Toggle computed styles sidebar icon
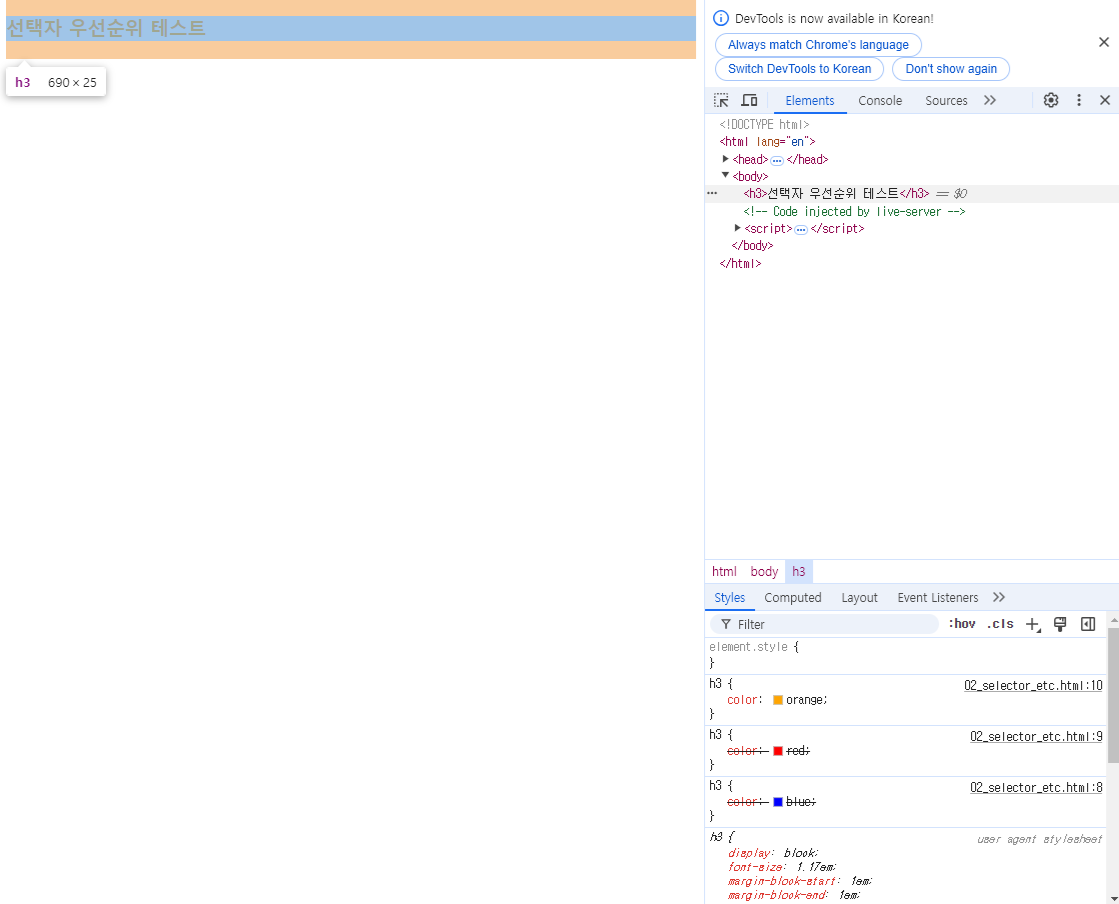The width and height of the screenshot is (1119, 904). [x=1088, y=624]
